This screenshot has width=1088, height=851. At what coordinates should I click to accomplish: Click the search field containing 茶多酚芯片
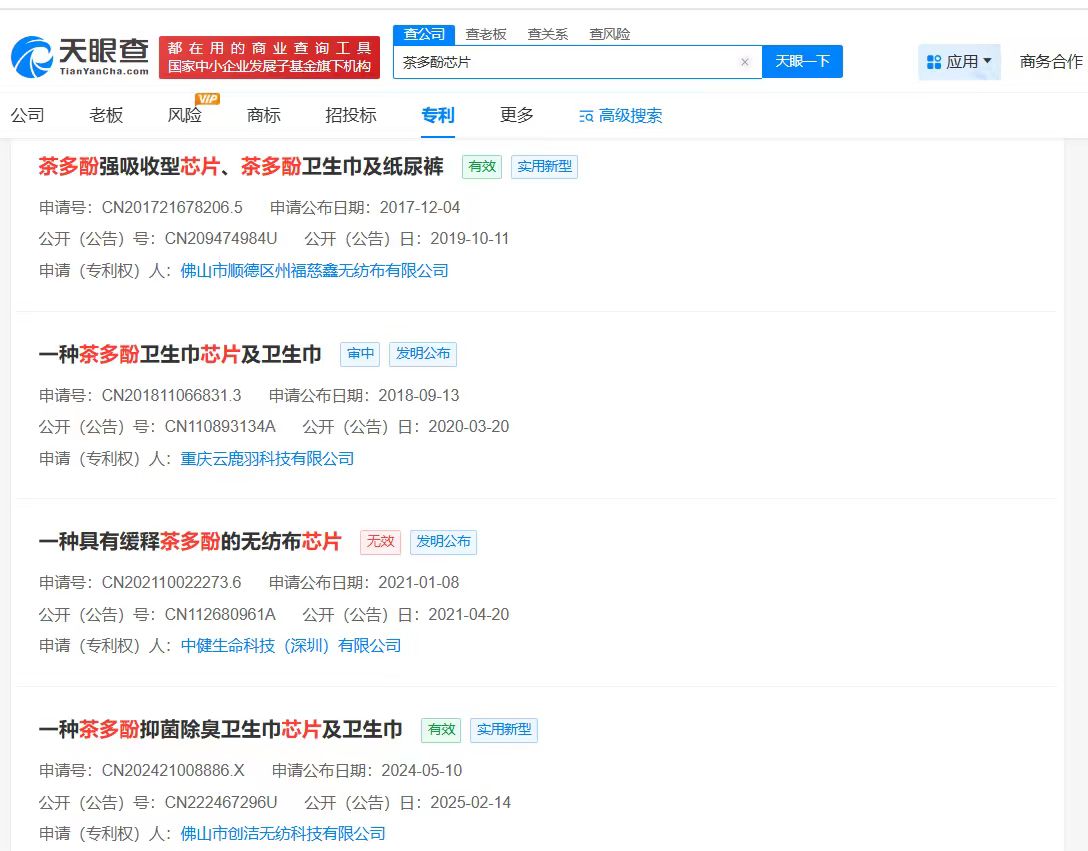point(577,62)
